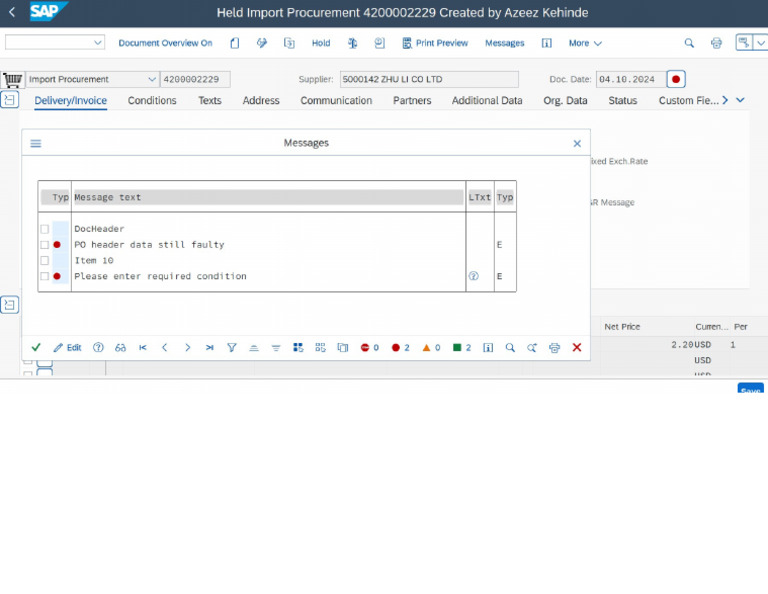Switch to the Conditions tab

click(152, 101)
